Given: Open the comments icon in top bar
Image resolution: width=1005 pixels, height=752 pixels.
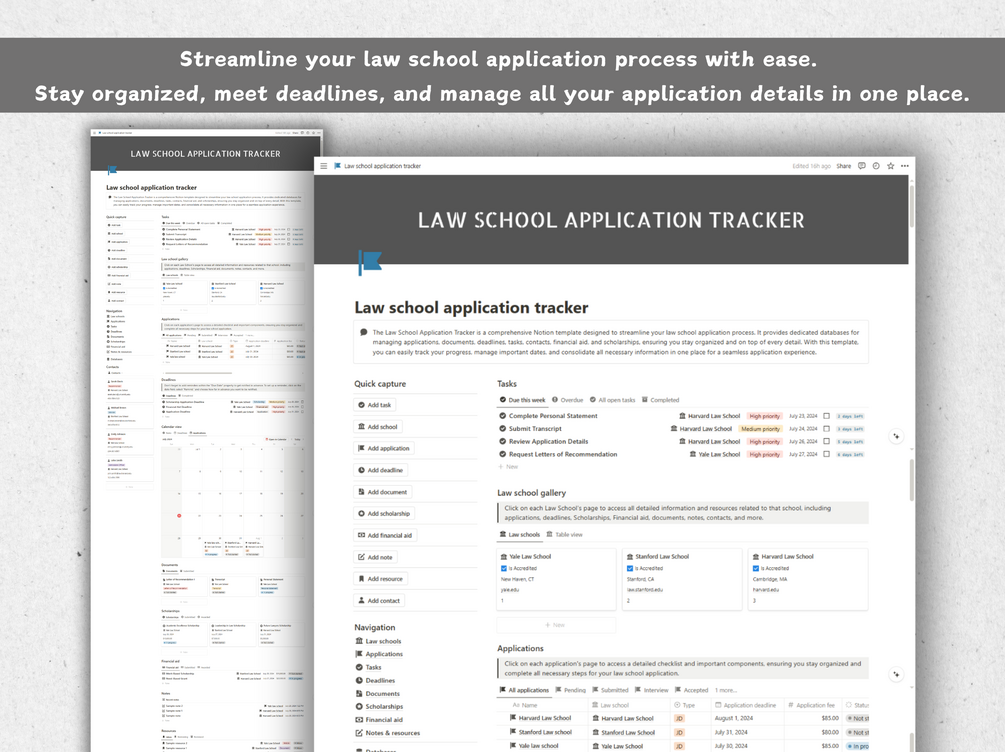Looking at the screenshot, I should pos(861,166).
